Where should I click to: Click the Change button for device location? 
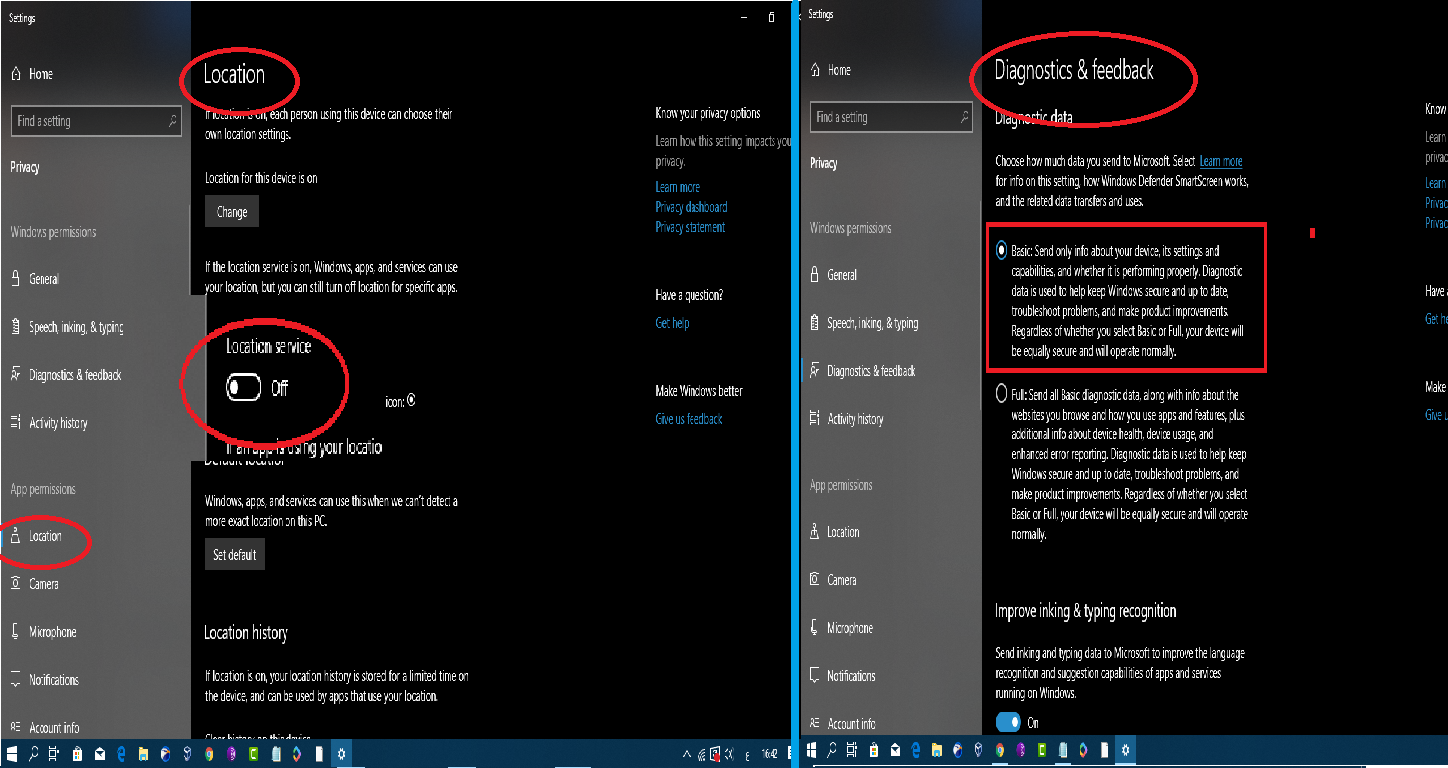[232, 212]
